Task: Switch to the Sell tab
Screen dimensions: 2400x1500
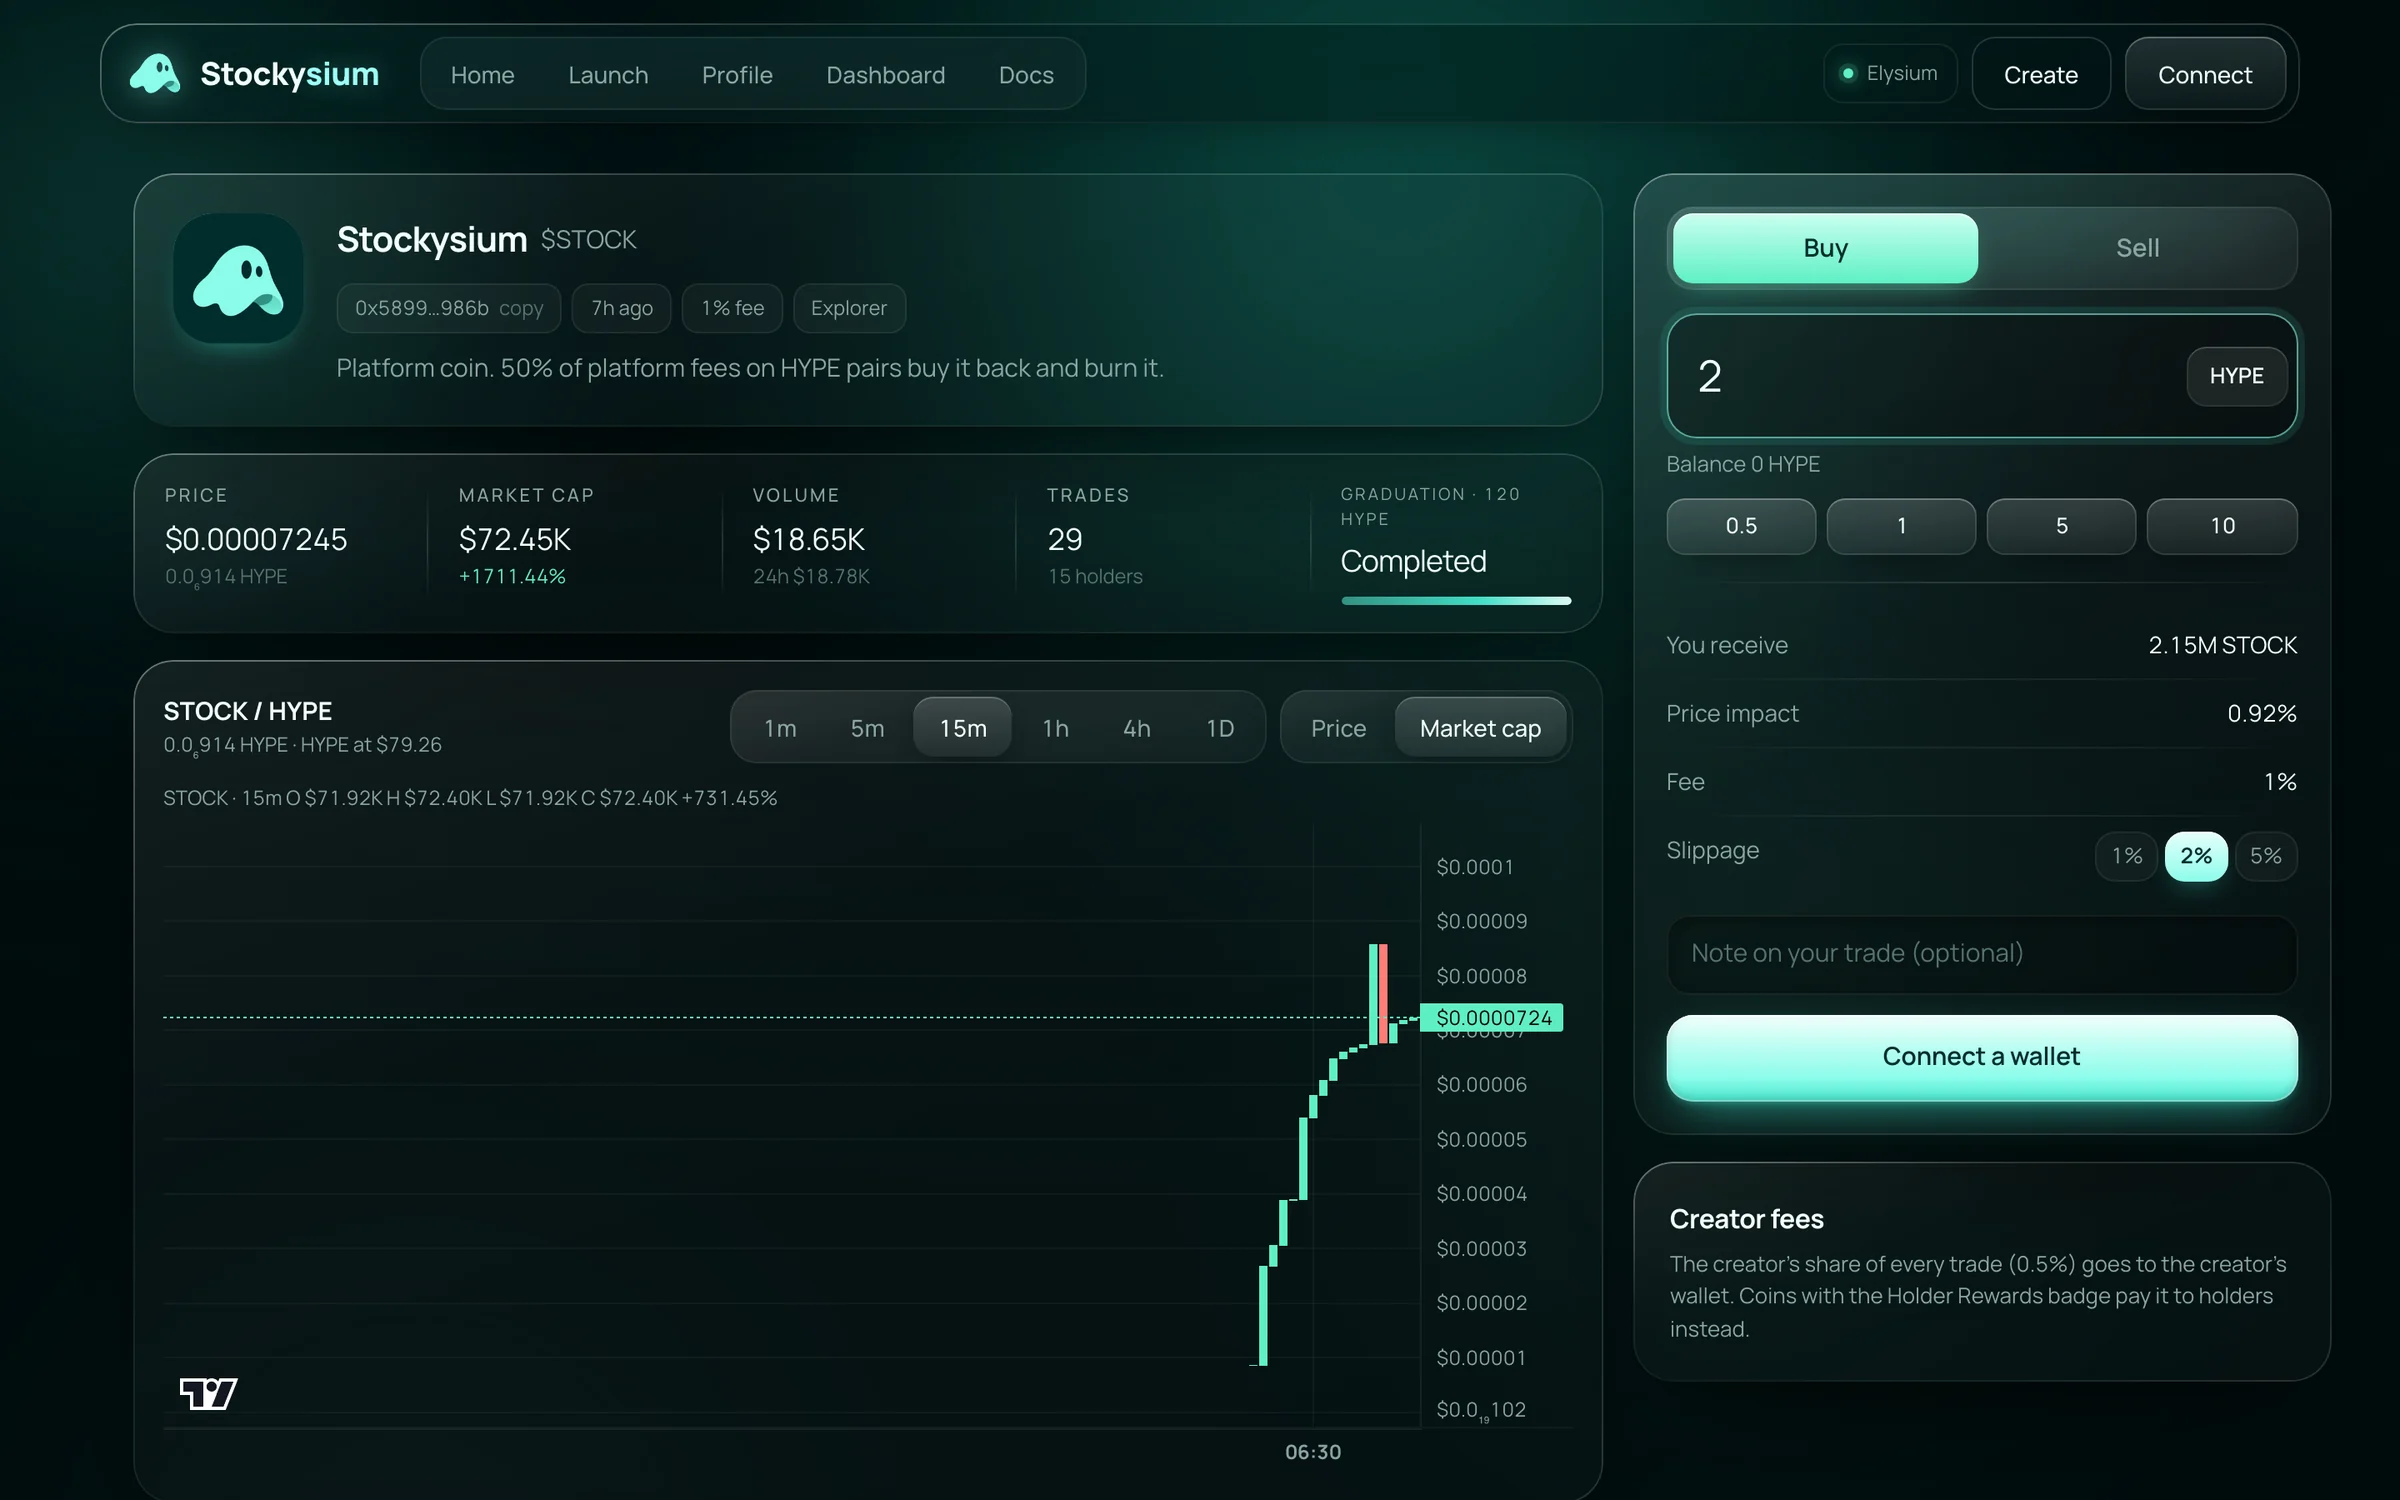Action: [2137, 248]
